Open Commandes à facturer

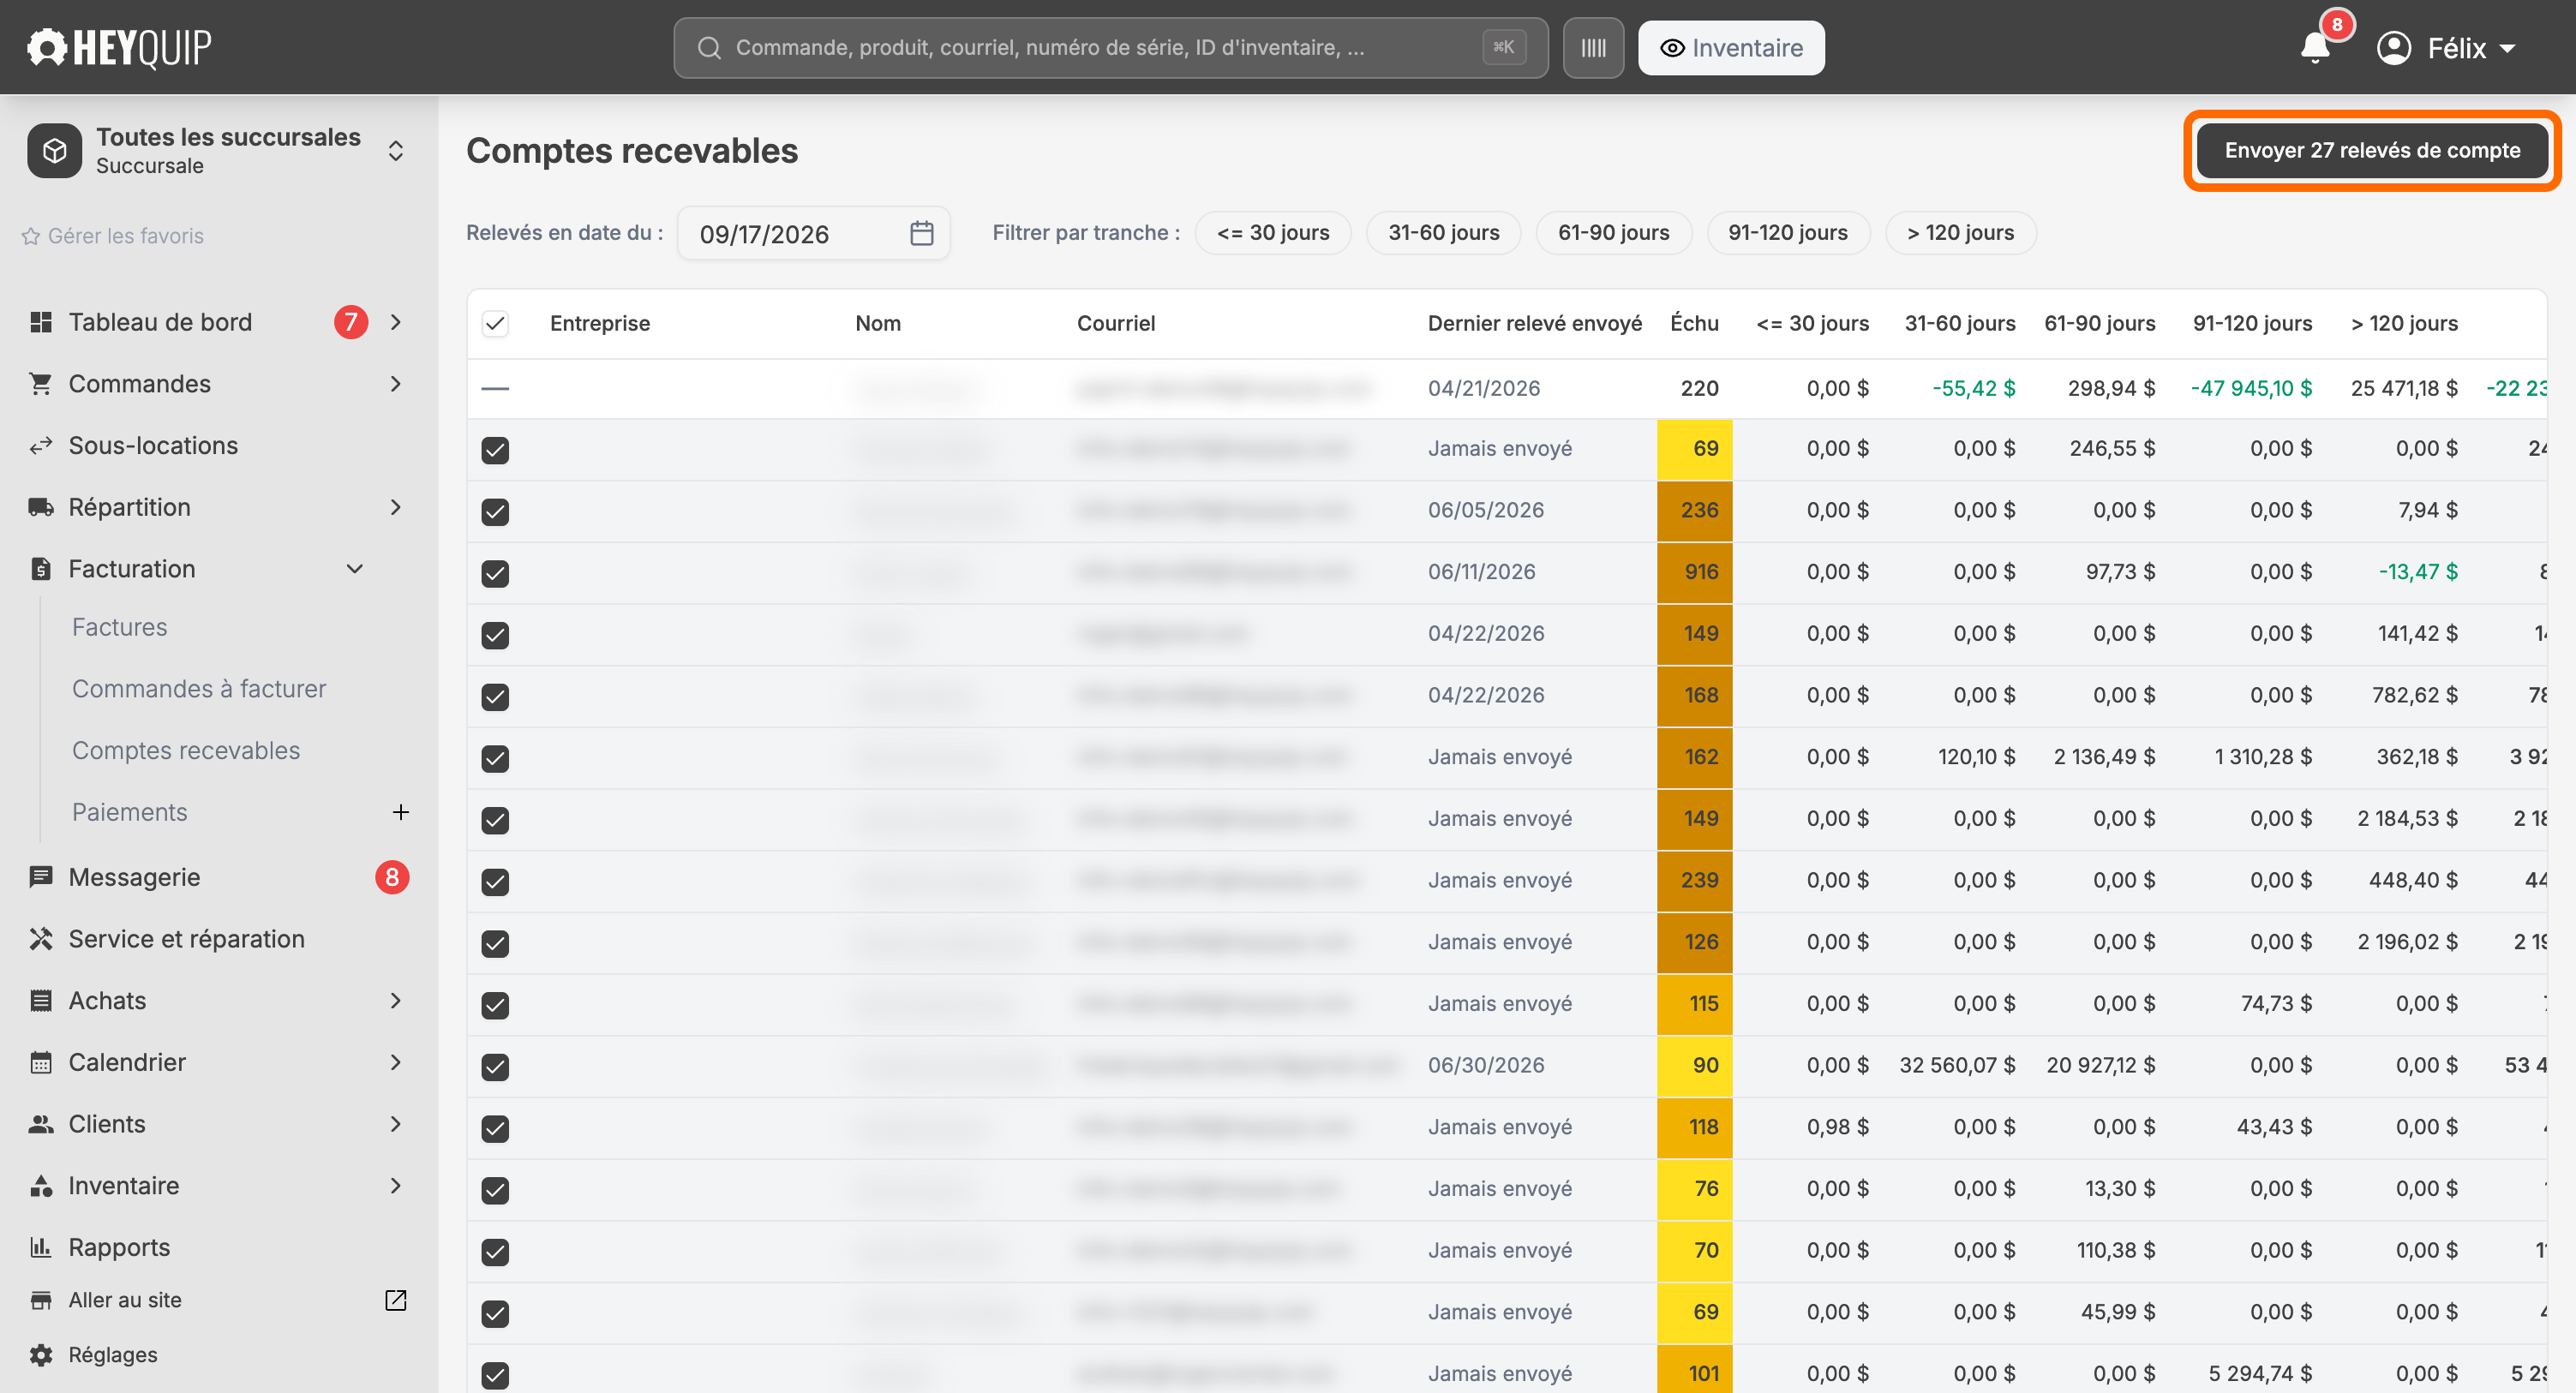click(x=199, y=689)
